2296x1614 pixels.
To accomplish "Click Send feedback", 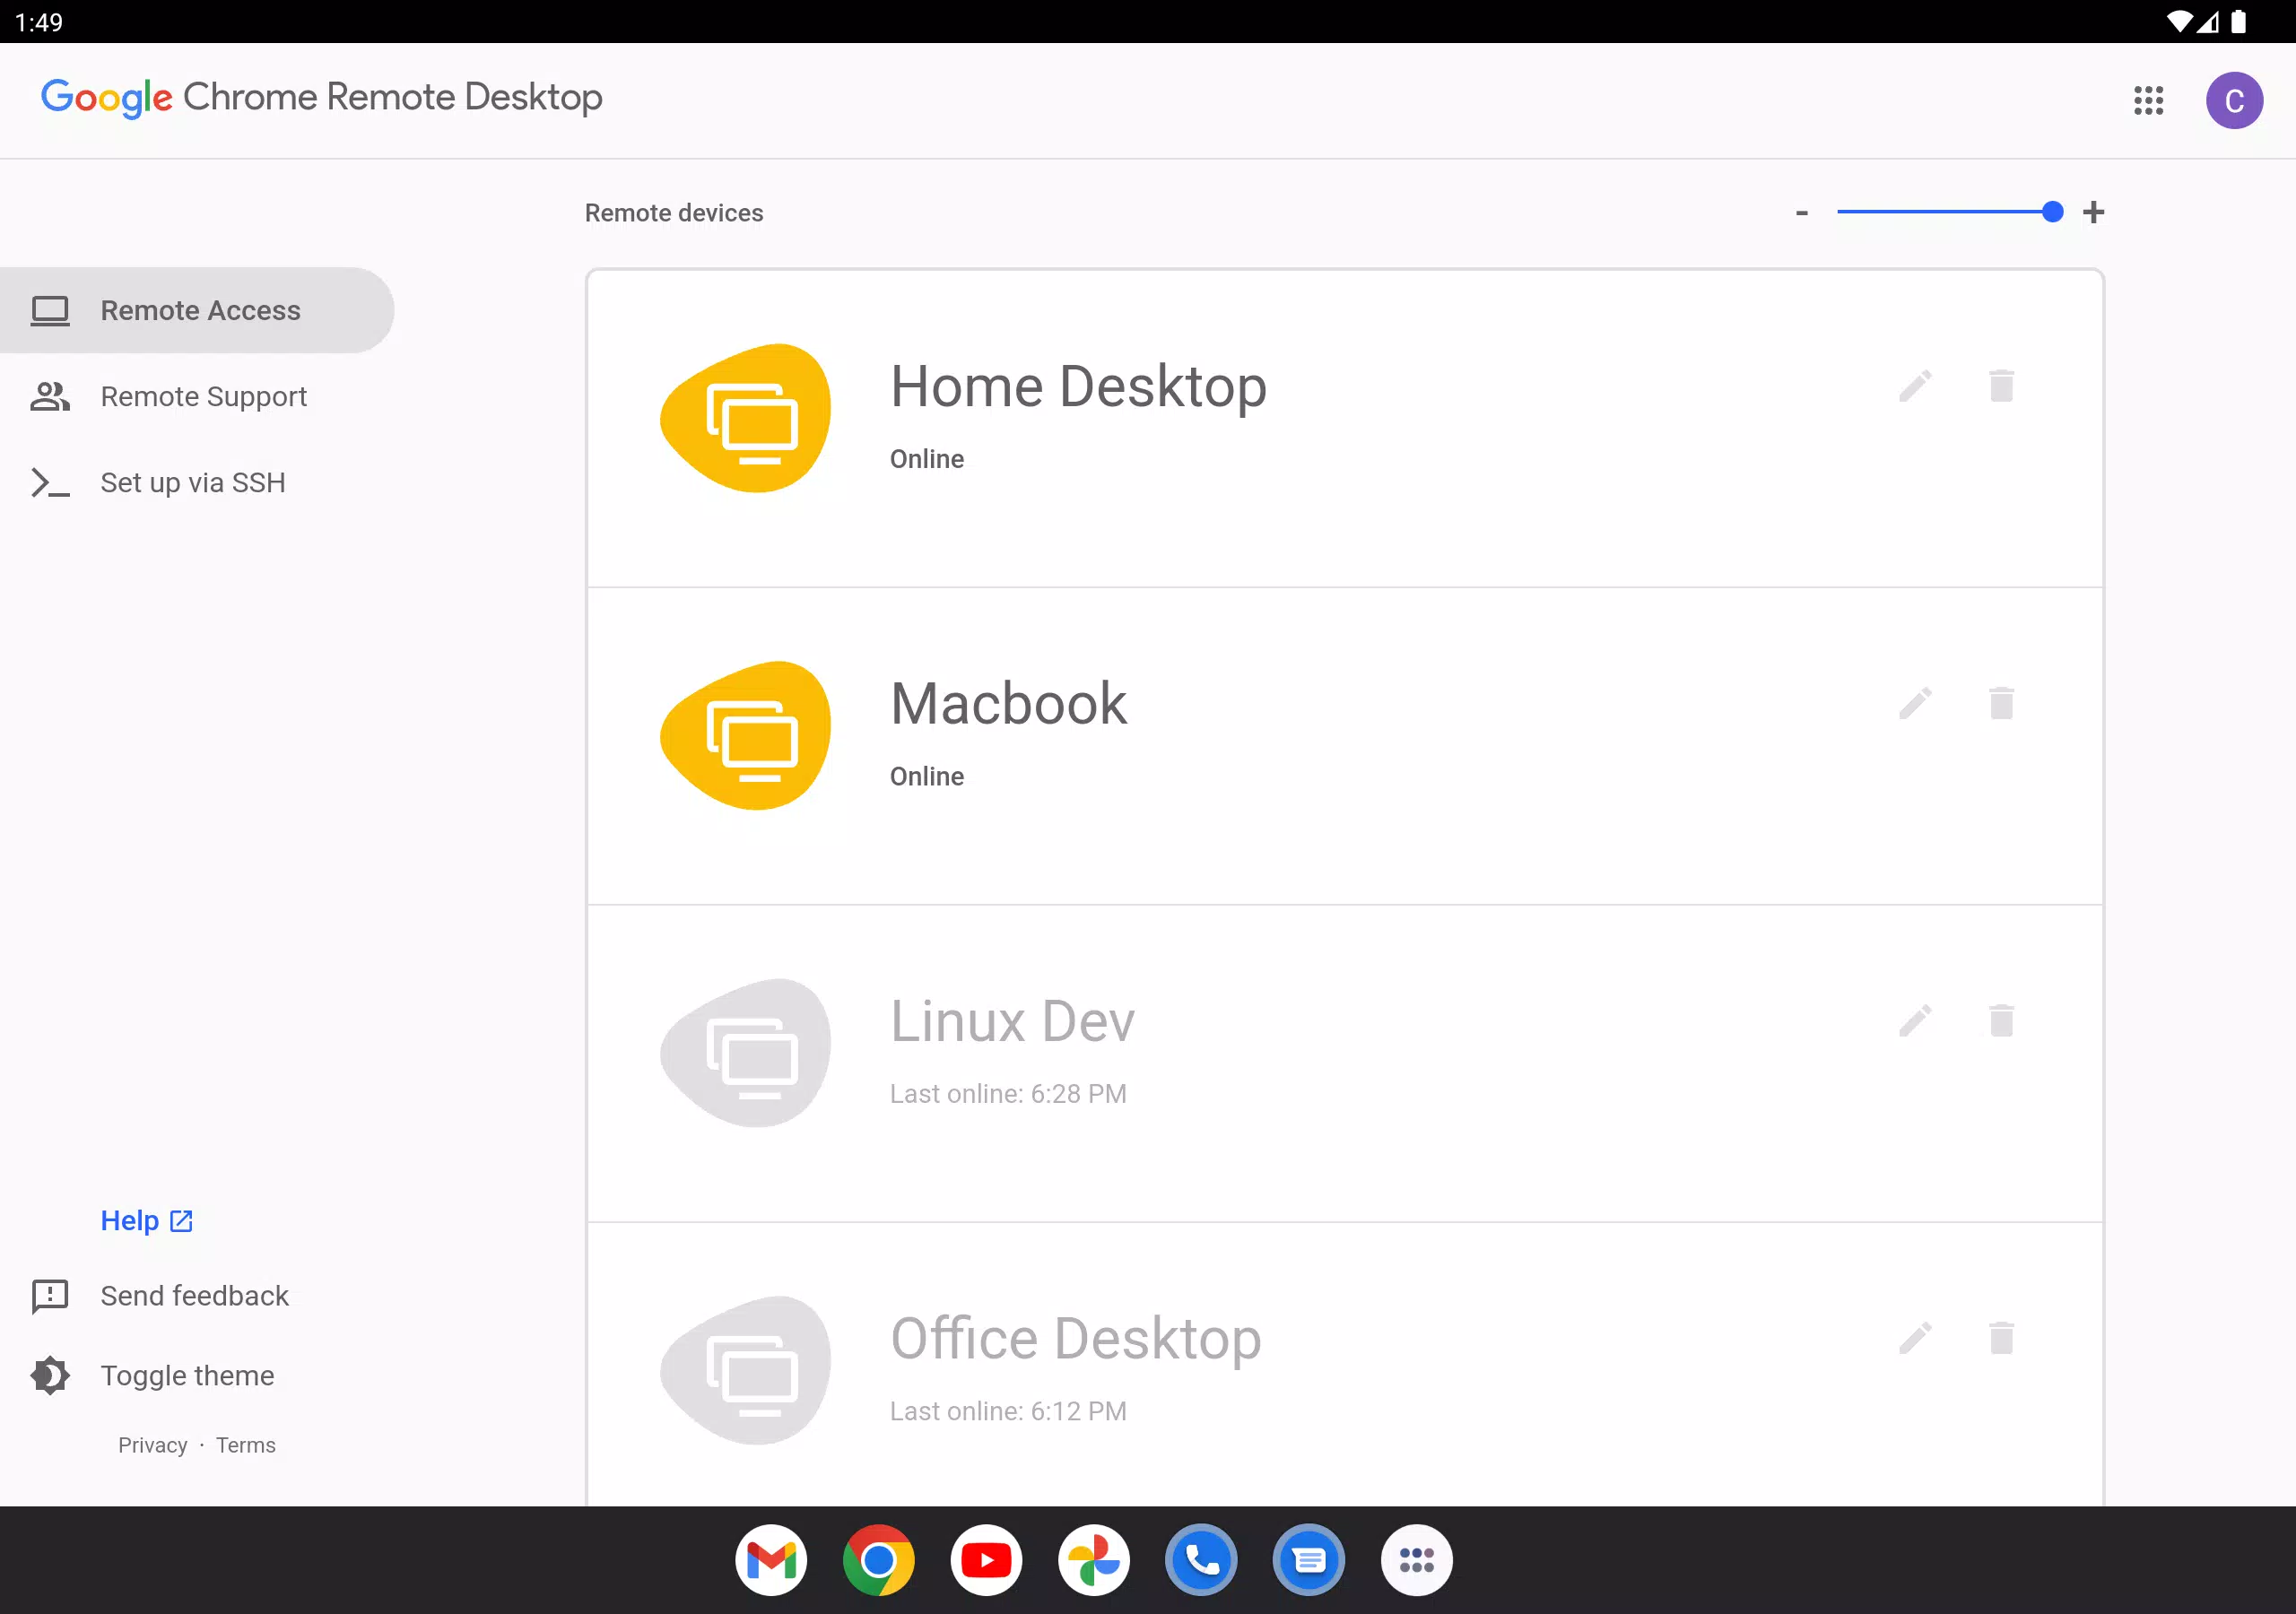I will point(194,1296).
